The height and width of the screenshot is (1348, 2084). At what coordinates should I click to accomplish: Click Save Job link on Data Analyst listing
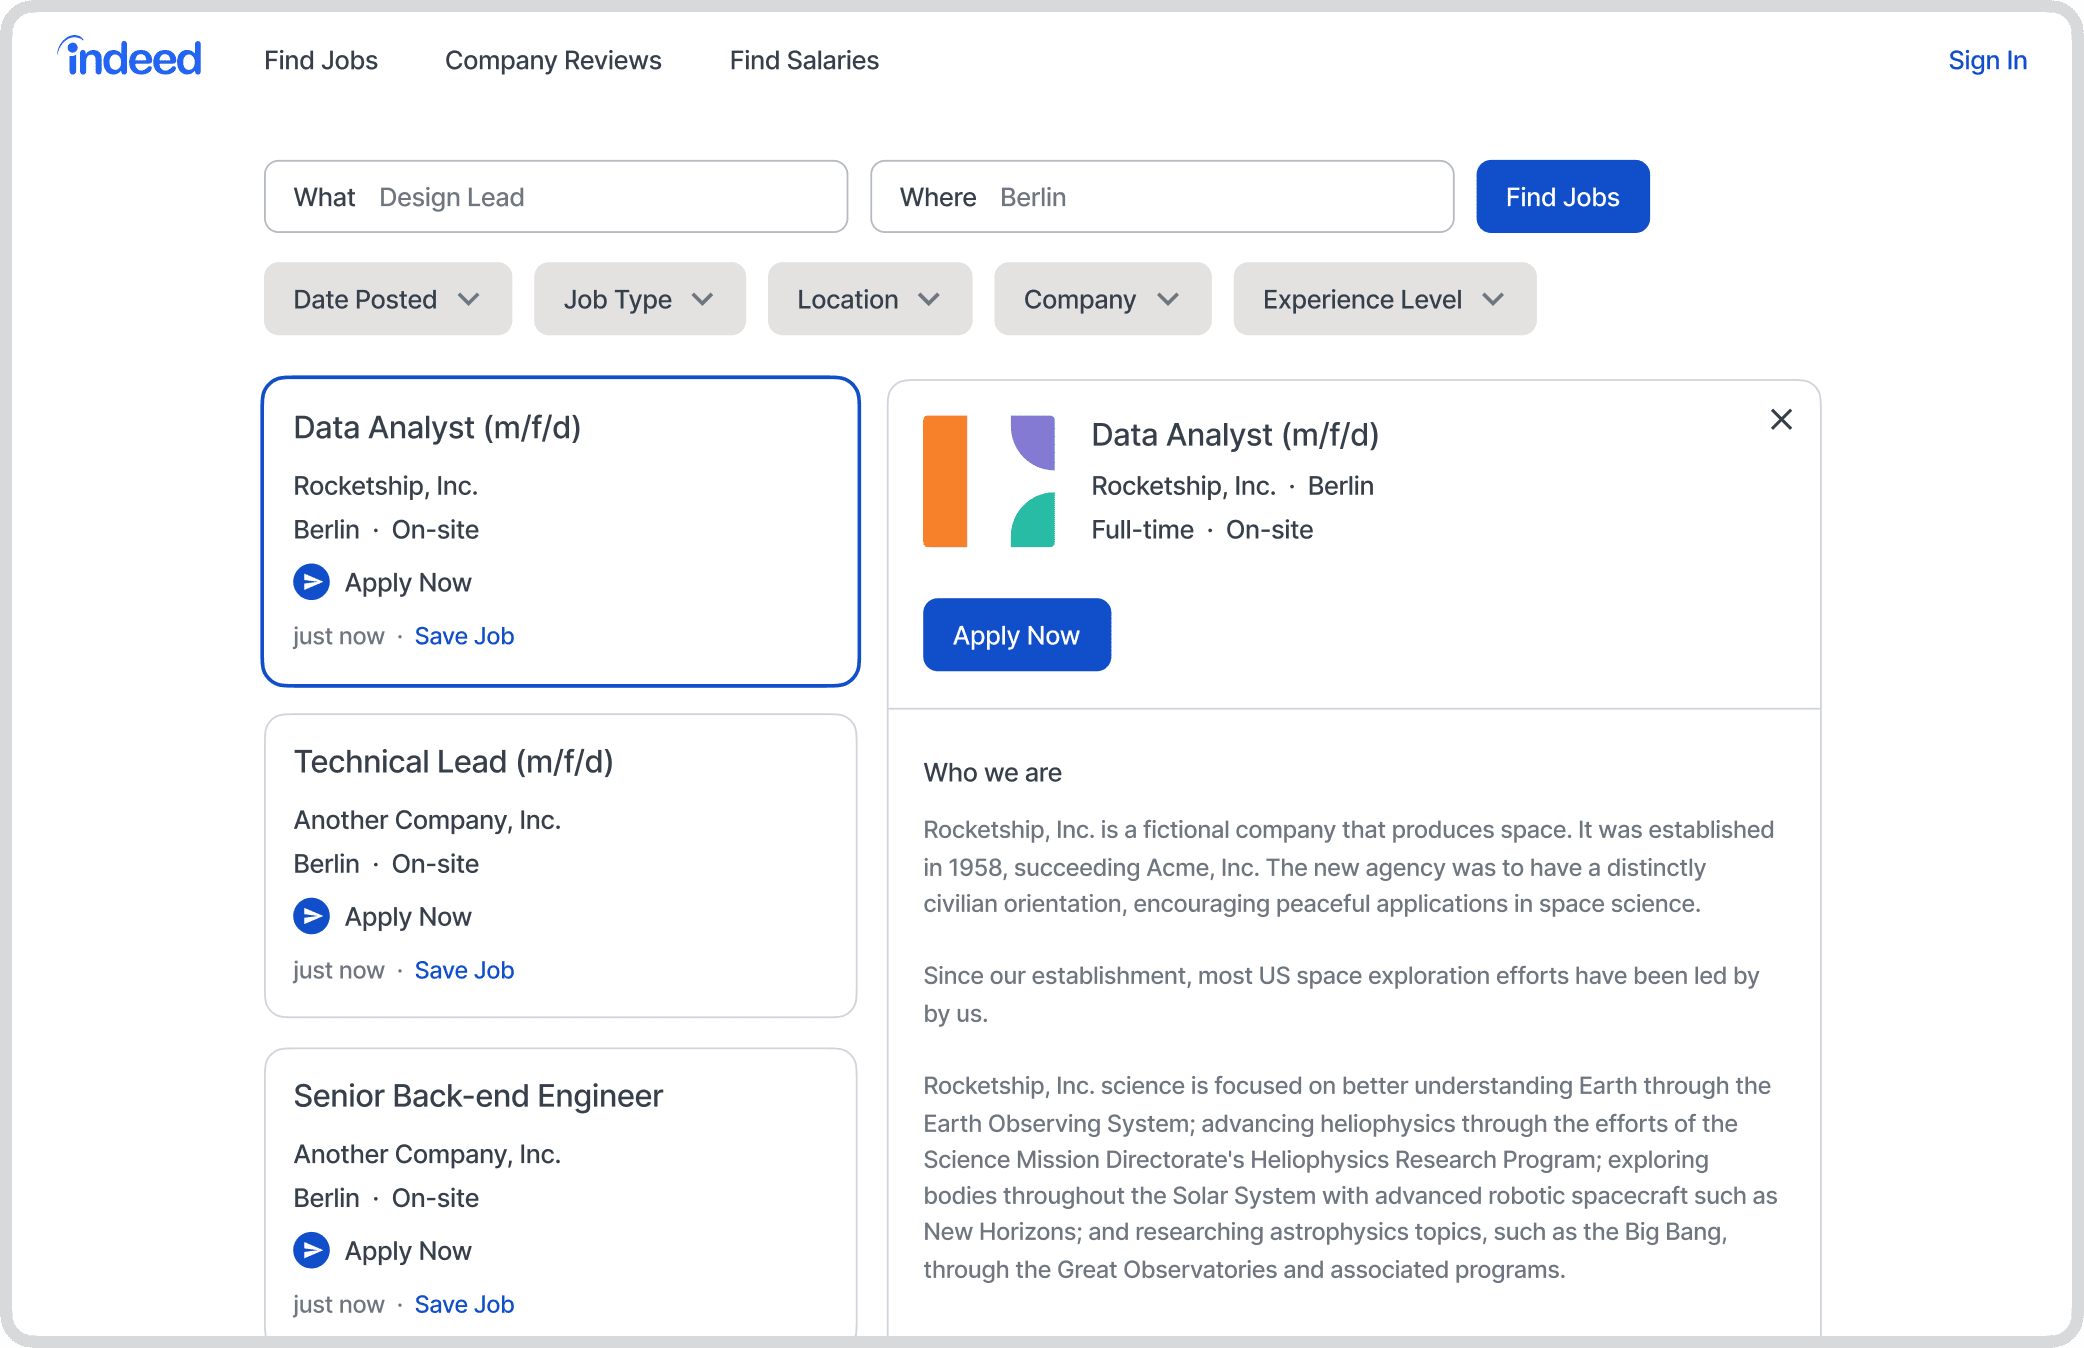point(463,635)
